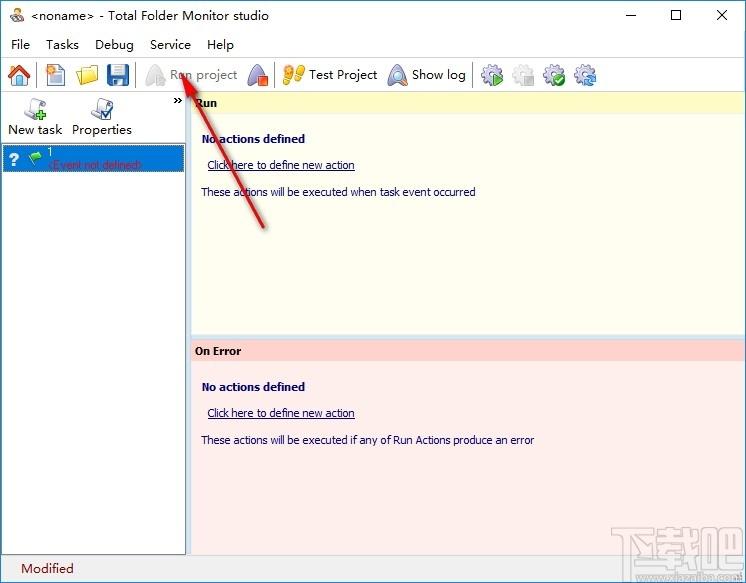Create a new project document icon
This screenshot has height=583, width=746.
click(x=56, y=75)
